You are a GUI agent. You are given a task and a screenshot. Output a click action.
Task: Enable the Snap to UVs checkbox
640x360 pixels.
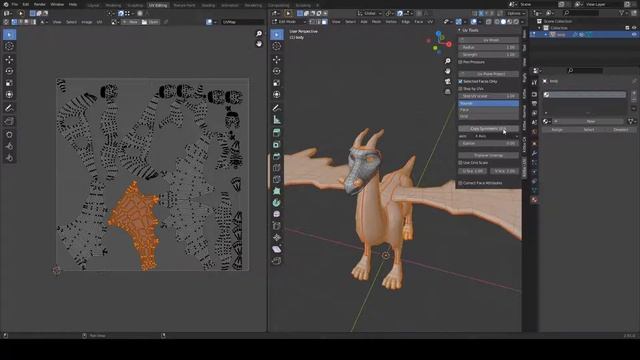tap(460, 89)
